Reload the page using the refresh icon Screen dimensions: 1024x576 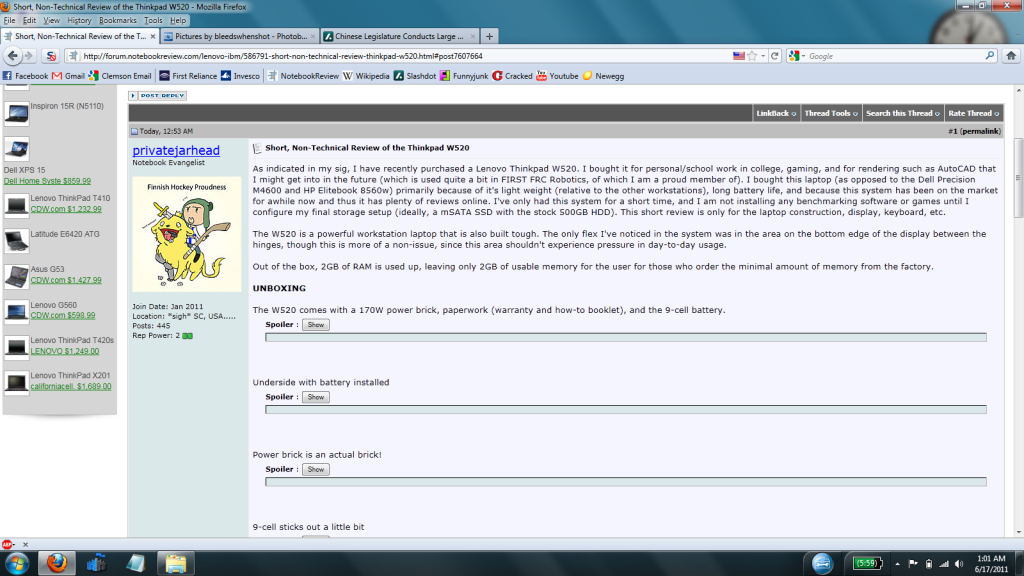775,56
